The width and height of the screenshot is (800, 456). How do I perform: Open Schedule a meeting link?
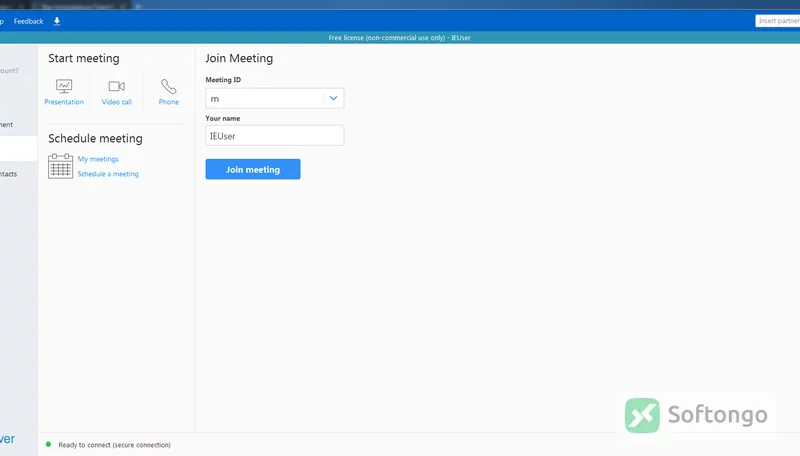(x=108, y=174)
